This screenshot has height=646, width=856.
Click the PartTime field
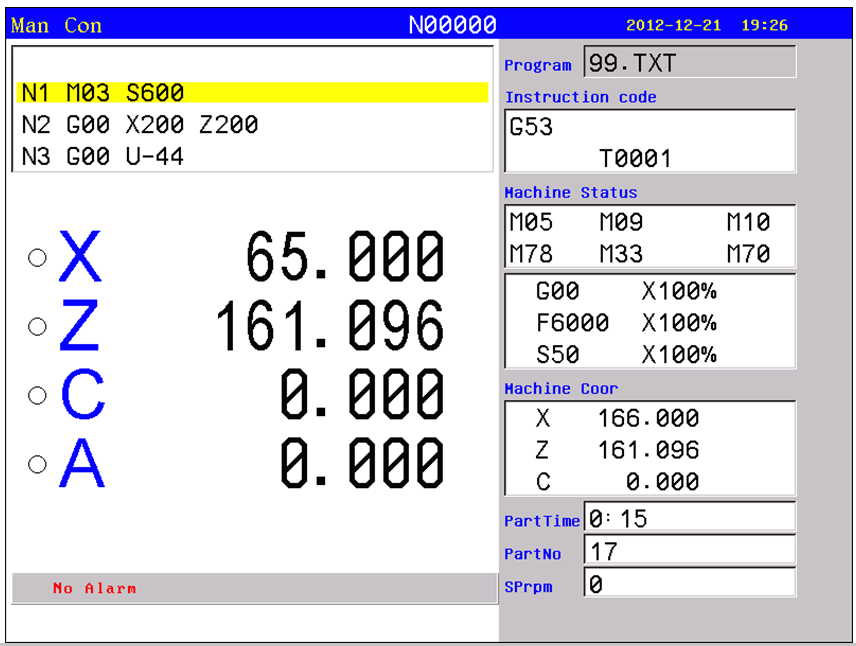pyautogui.click(x=689, y=518)
